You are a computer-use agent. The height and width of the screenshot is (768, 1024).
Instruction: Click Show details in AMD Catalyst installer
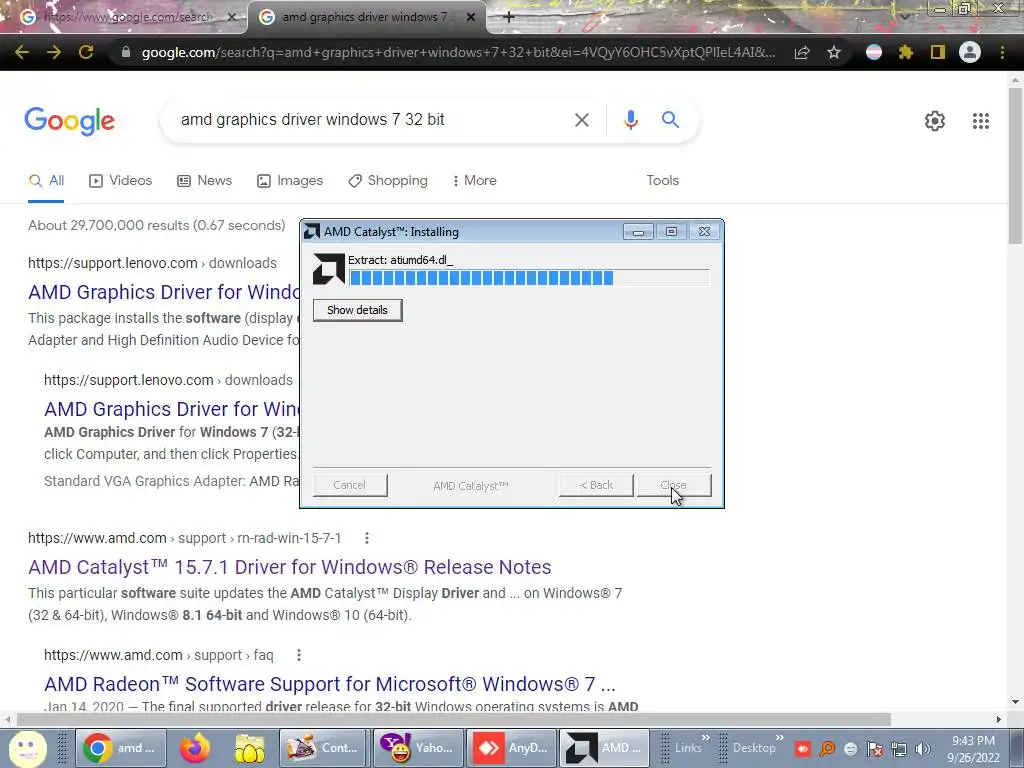357,310
